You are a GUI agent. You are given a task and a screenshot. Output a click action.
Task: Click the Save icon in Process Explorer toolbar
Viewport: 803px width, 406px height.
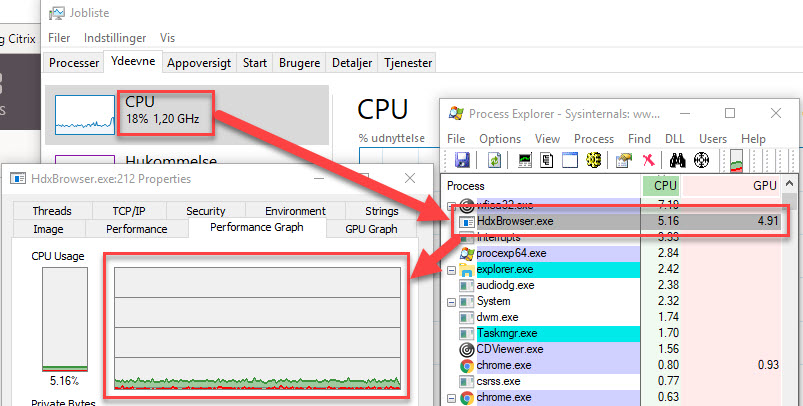(x=462, y=160)
